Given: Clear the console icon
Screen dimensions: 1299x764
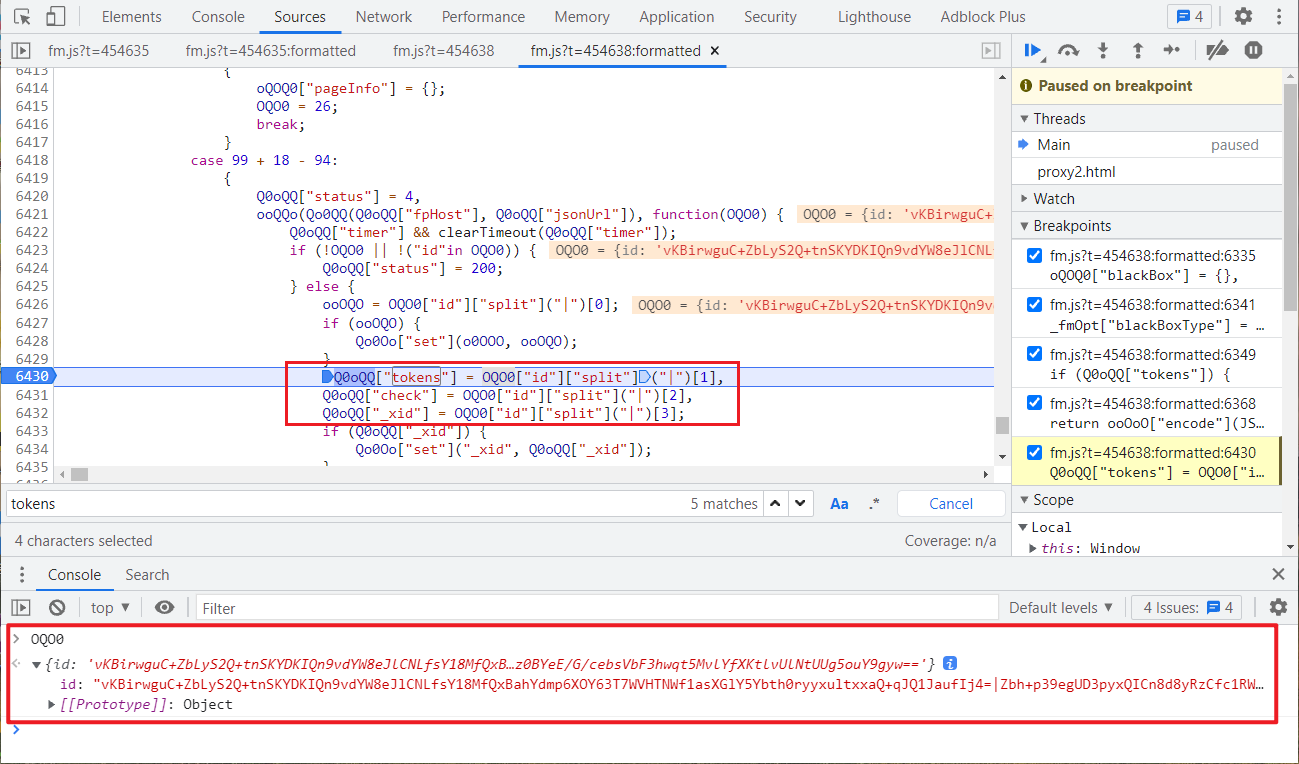Looking at the screenshot, I should click(x=57, y=607).
